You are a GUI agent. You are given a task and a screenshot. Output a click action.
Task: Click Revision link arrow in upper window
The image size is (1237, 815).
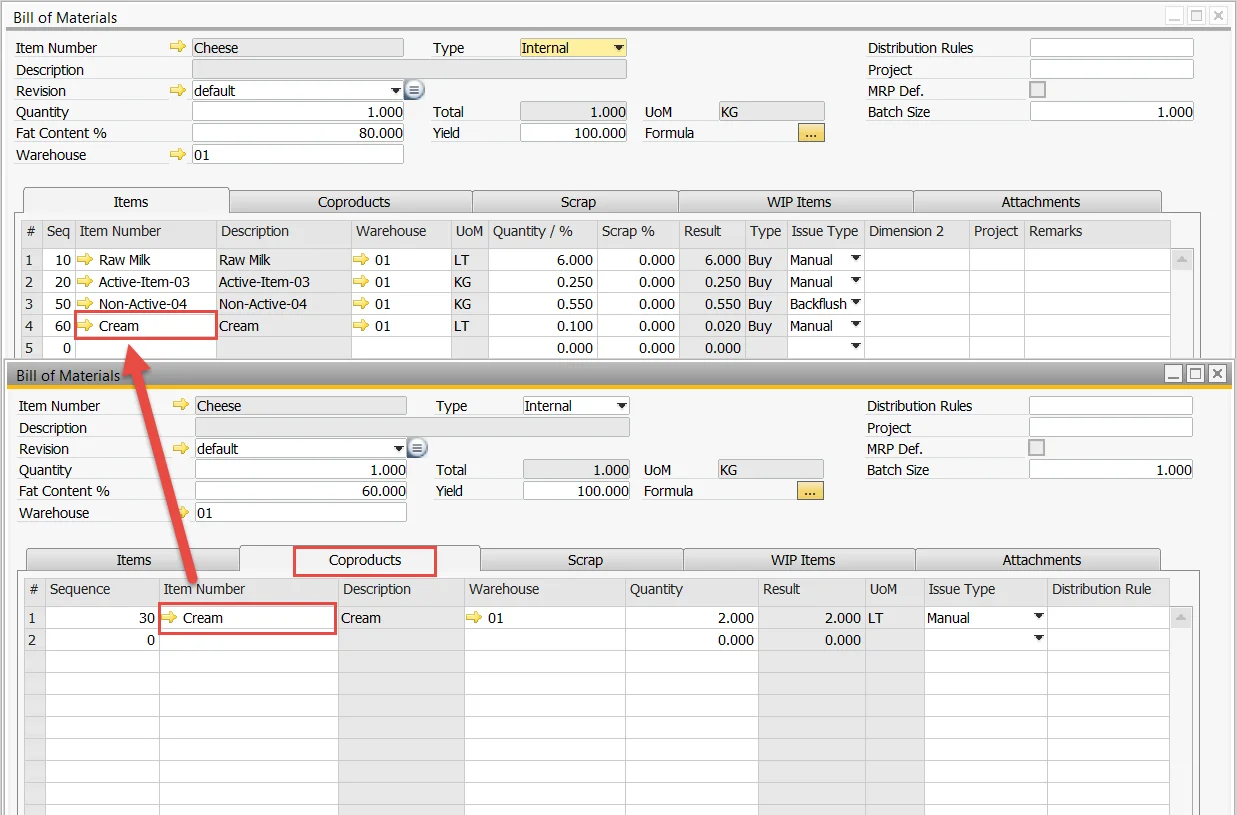click(x=178, y=90)
